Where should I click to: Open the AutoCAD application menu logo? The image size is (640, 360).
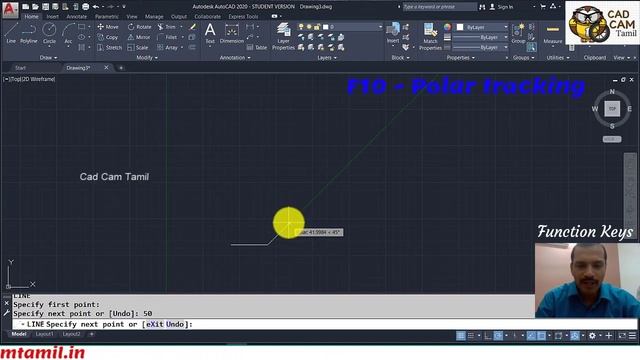(x=10, y=9)
